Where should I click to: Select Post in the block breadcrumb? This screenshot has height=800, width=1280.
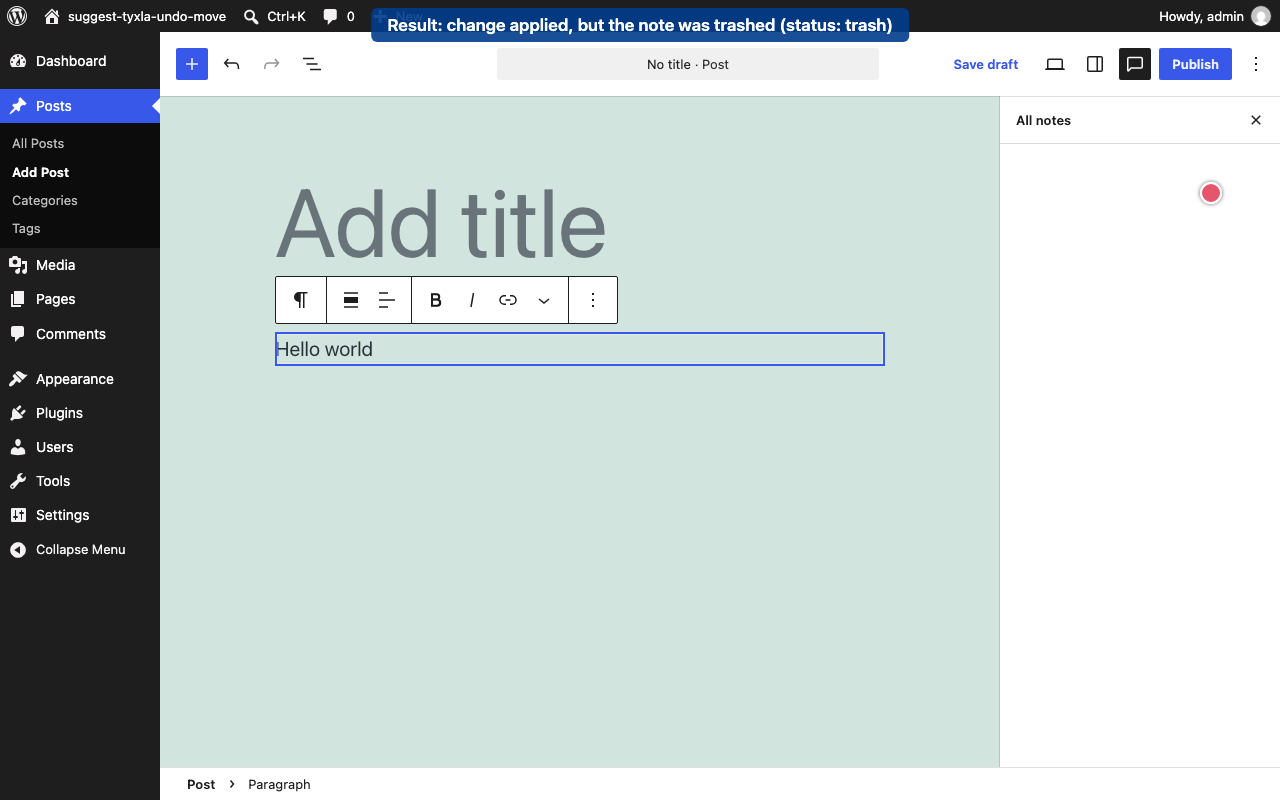(201, 784)
